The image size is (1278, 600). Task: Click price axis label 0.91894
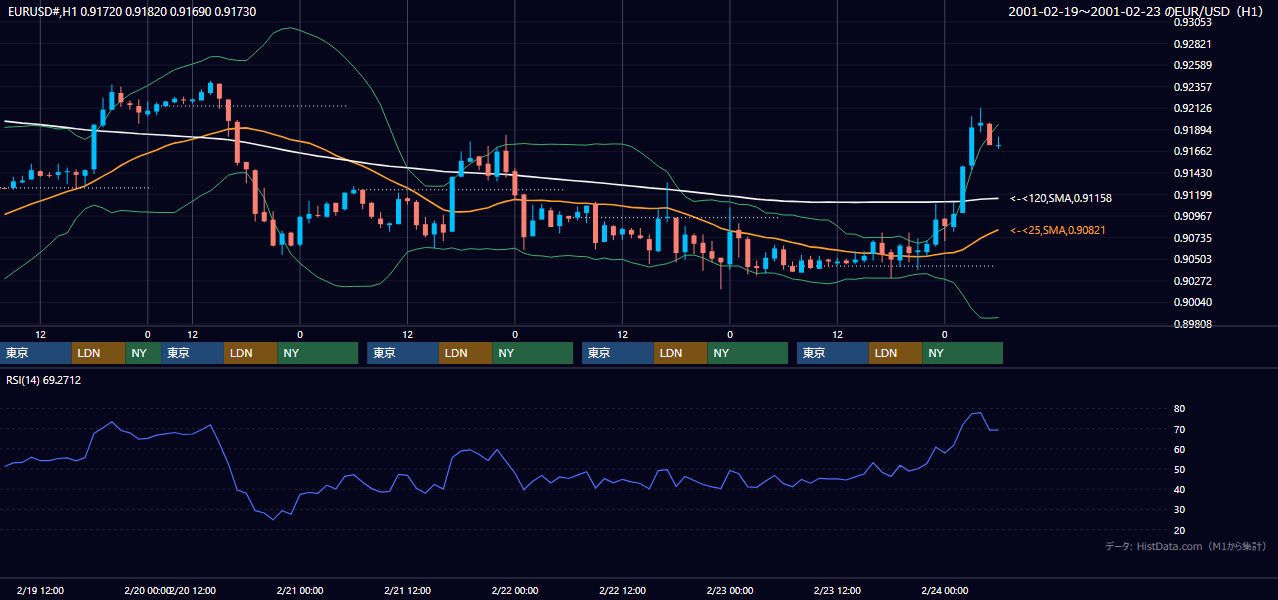pyautogui.click(x=1193, y=130)
